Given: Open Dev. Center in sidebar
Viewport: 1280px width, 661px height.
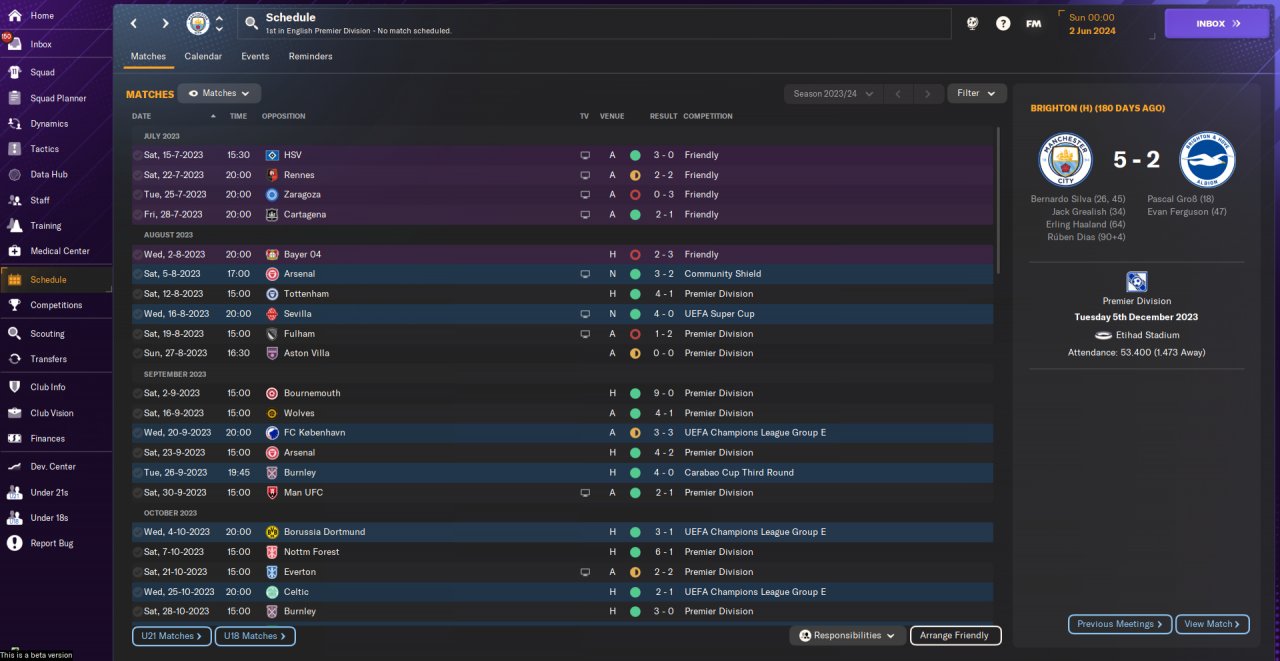Looking at the screenshot, I should 52,467.
